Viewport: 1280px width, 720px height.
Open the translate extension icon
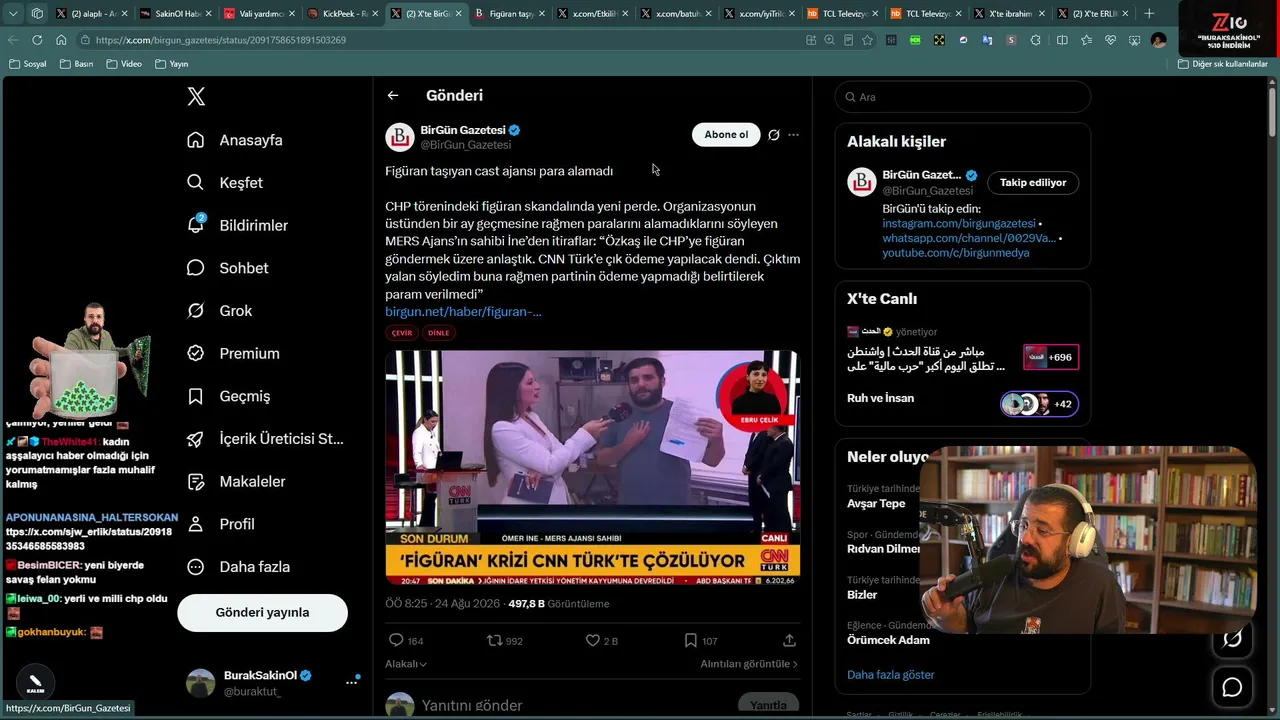pyautogui.click(x=987, y=40)
